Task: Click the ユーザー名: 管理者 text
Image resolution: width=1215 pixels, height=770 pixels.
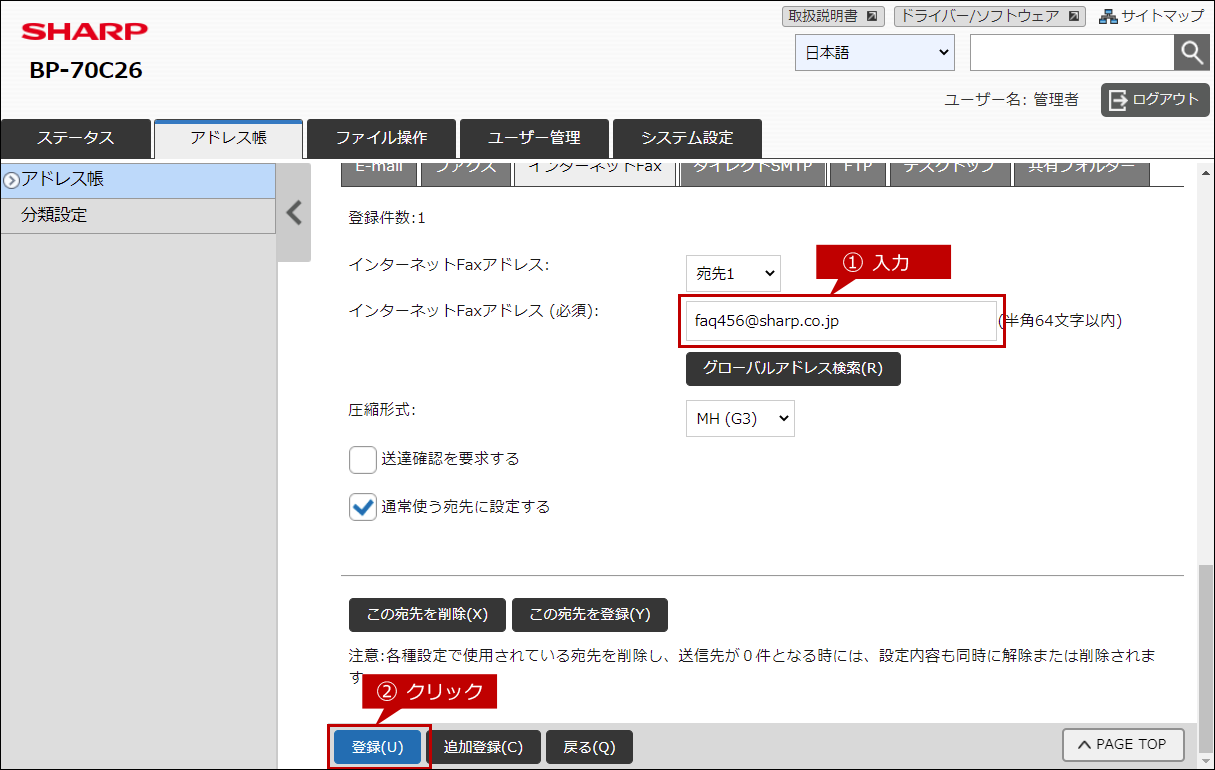Action: (x=1011, y=100)
